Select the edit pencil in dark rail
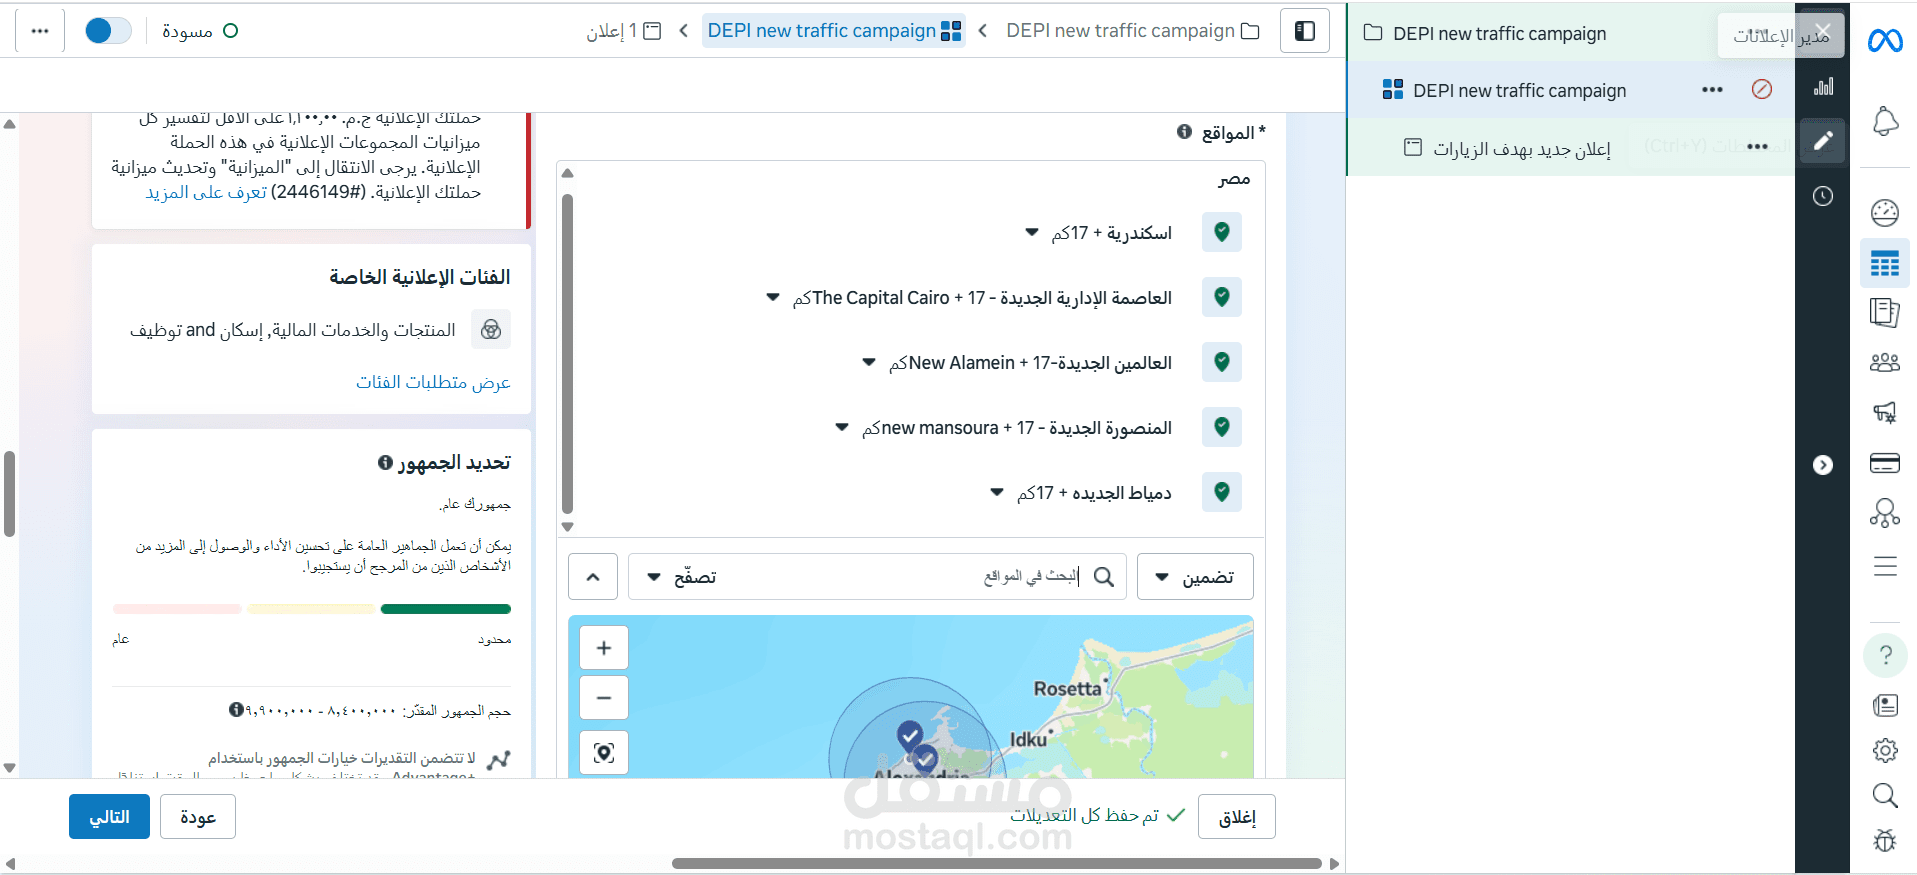 click(x=1823, y=140)
